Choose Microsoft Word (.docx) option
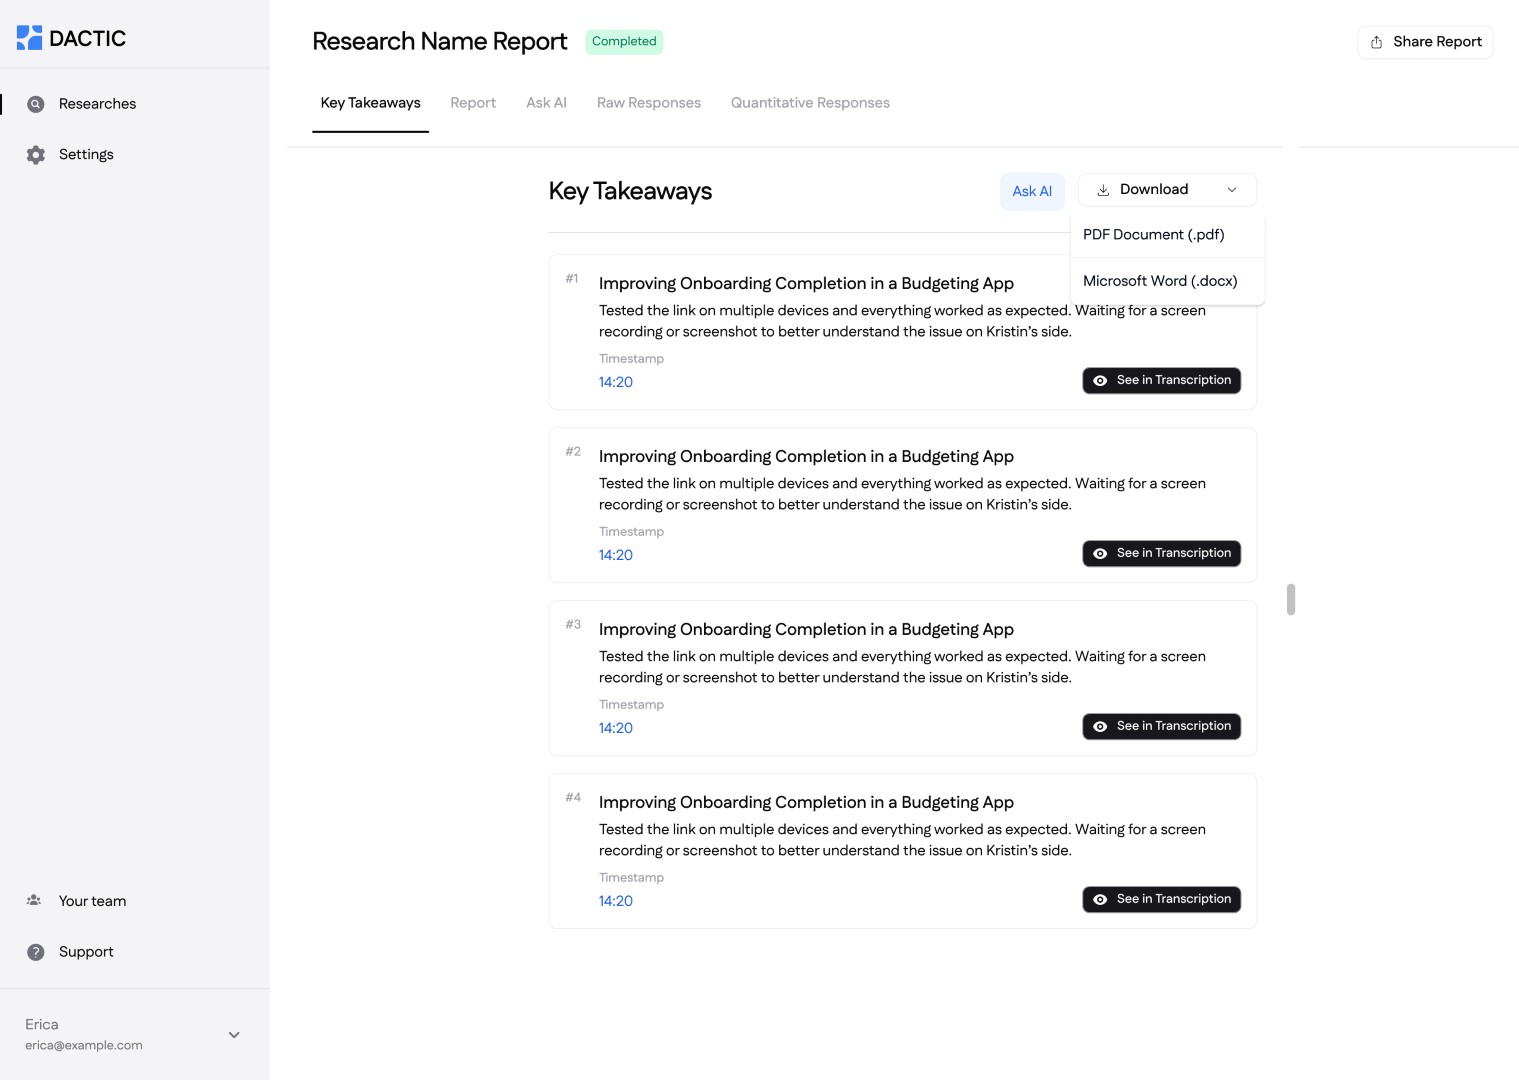 pos(1160,281)
